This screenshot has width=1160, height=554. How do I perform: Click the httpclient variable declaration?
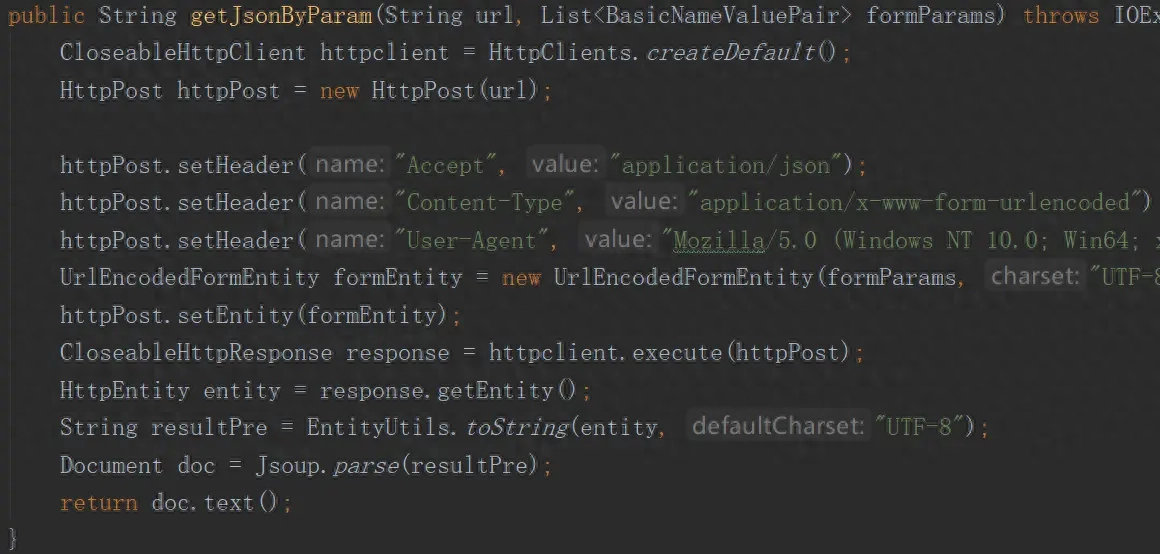tap(384, 53)
